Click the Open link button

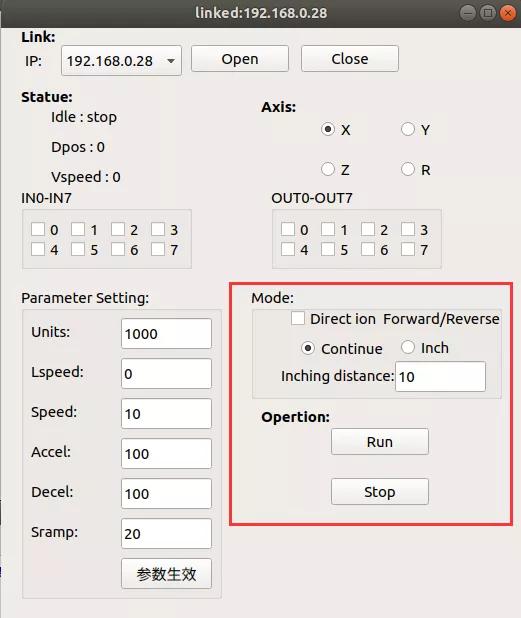point(240,59)
